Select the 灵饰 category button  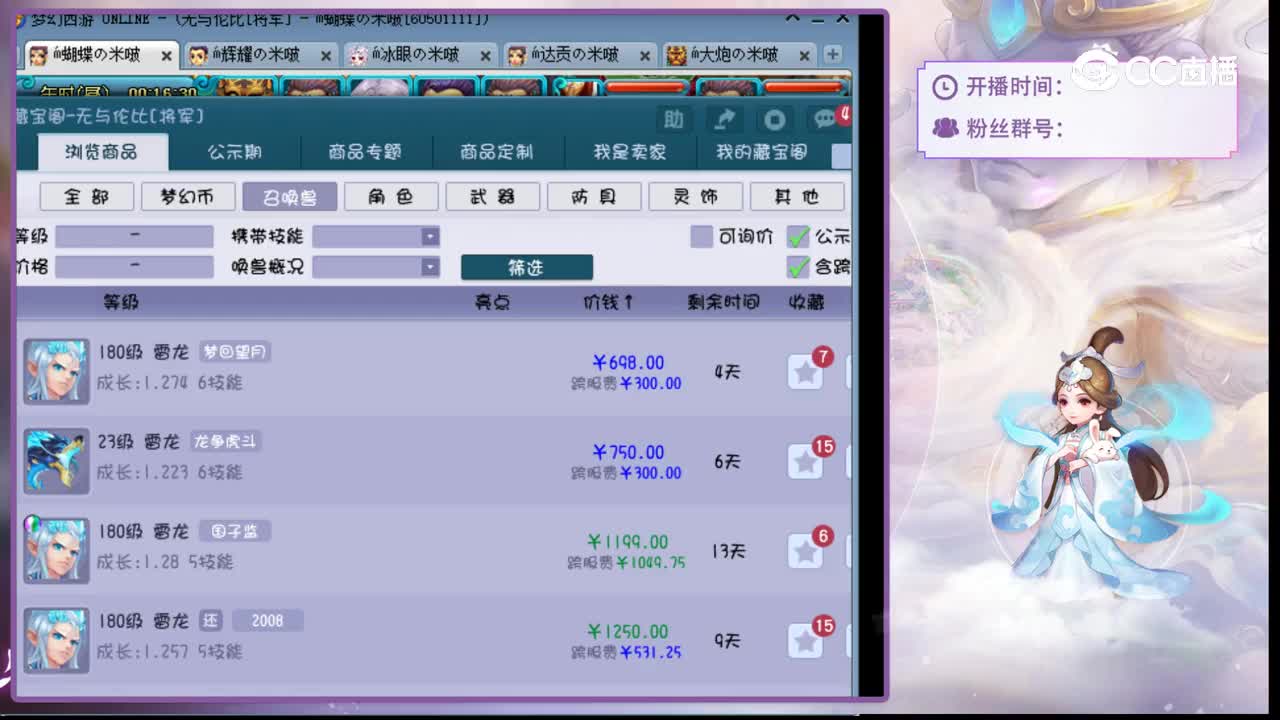click(x=696, y=197)
